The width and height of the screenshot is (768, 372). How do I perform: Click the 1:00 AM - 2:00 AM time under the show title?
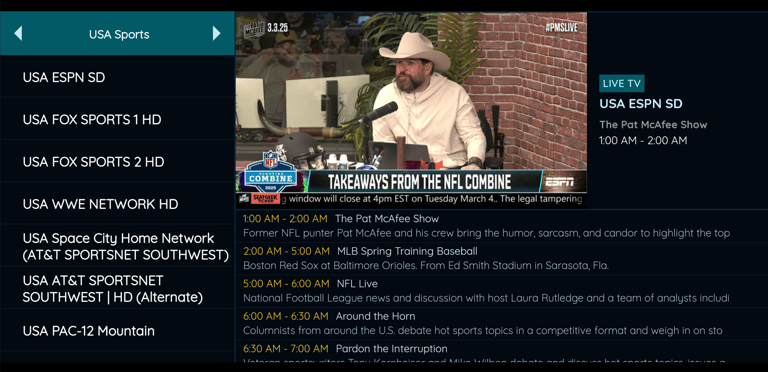pos(643,140)
